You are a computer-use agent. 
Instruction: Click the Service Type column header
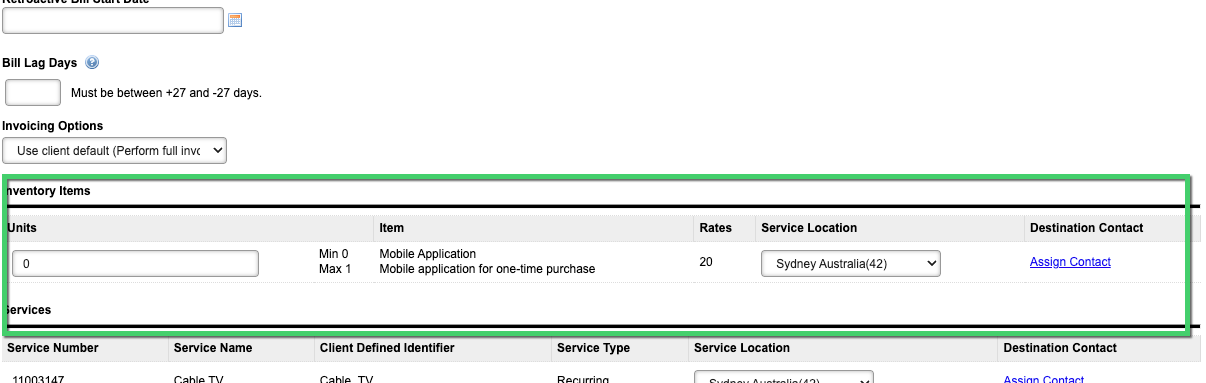[593, 348]
